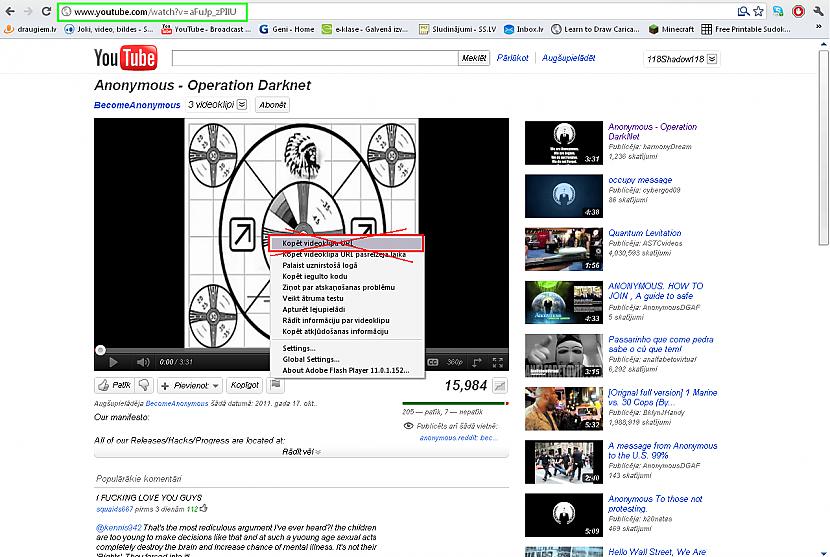Open ANONYMOUS. HOW TO JOIN video link

[656, 291]
